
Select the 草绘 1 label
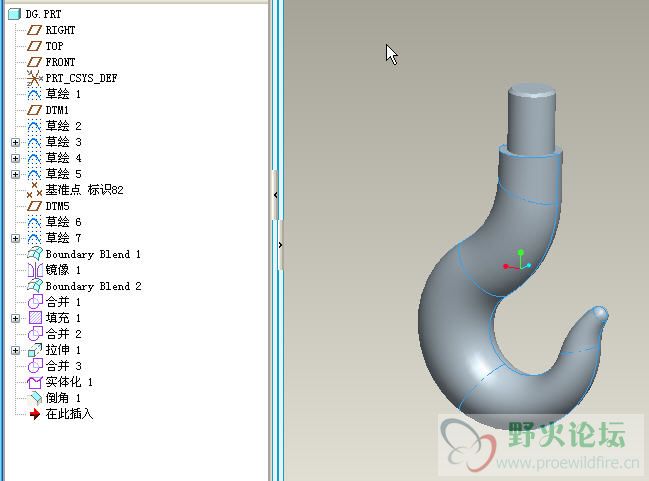pos(63,94)
